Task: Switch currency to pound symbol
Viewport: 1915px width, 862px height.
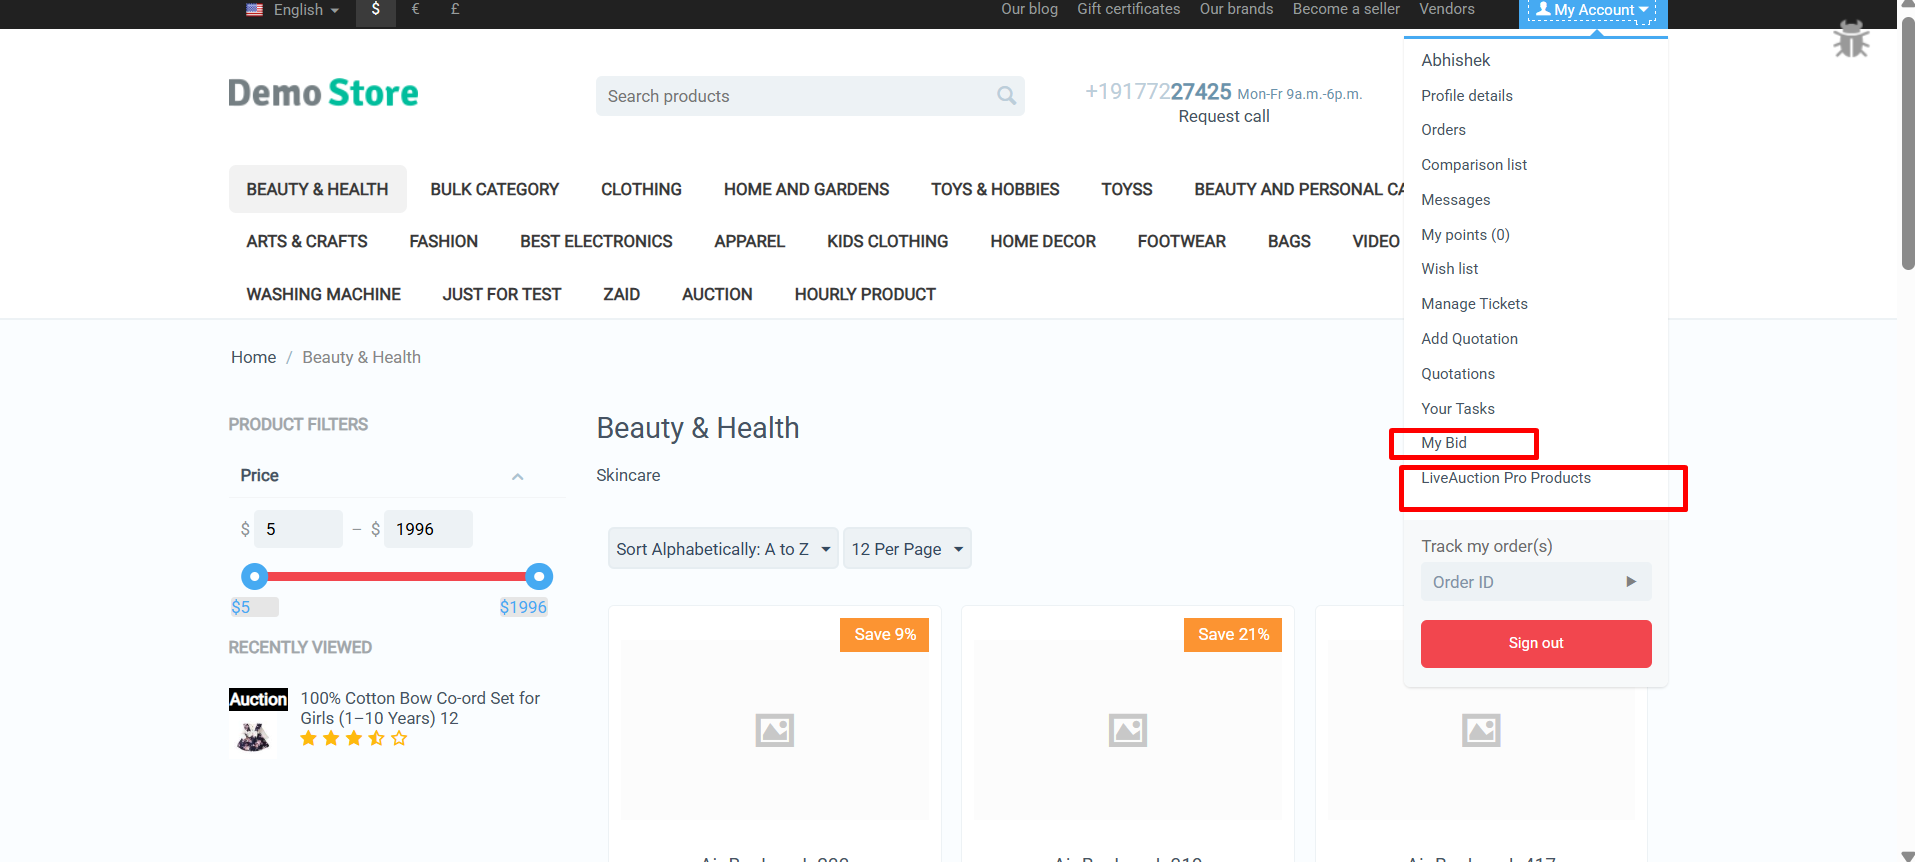Action: [455, 10]
